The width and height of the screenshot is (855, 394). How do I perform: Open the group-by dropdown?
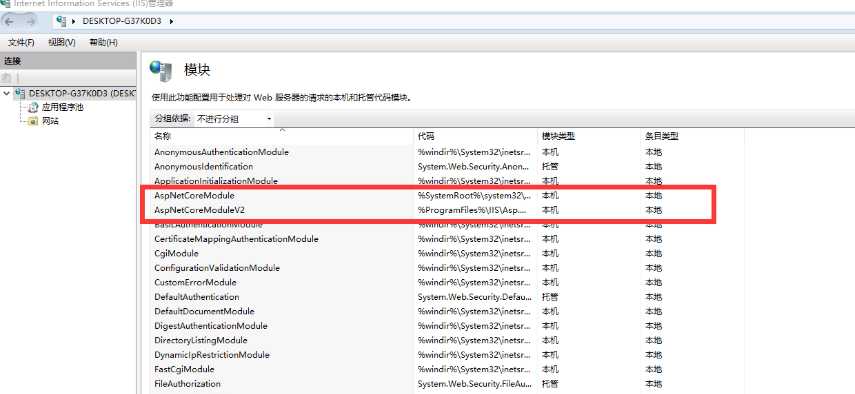234,119
